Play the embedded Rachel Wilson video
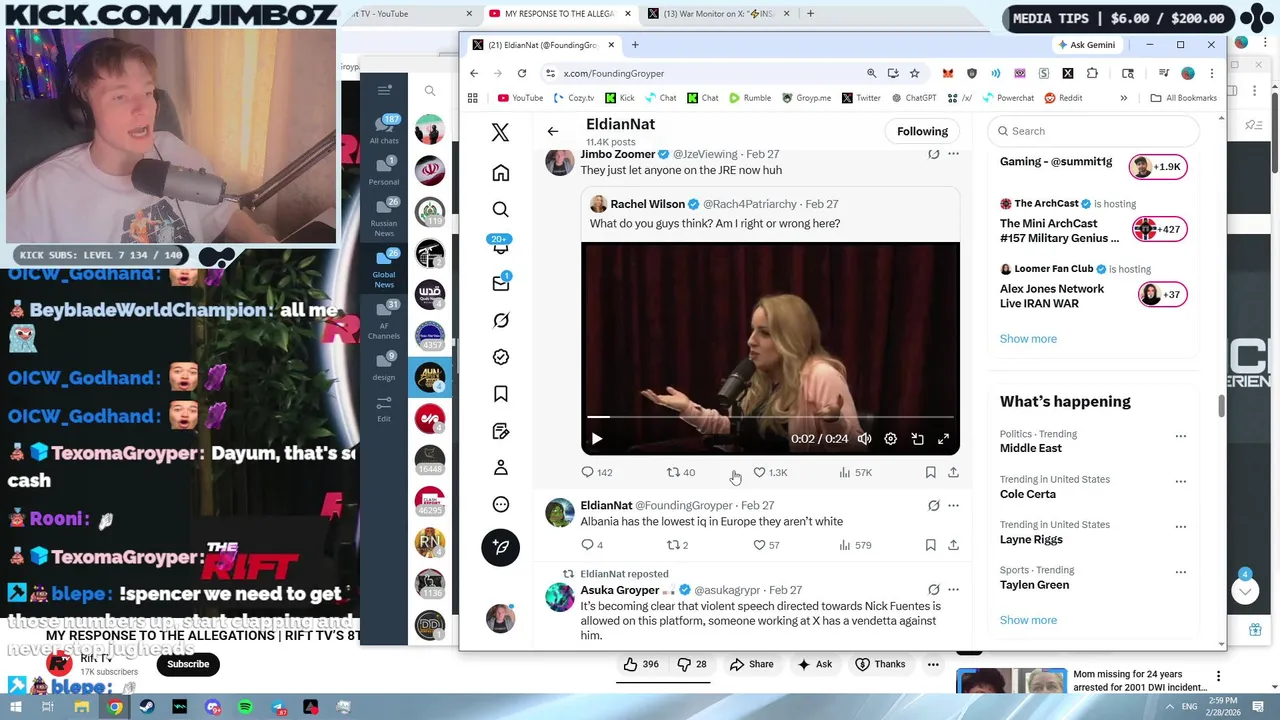 [597, 439]
